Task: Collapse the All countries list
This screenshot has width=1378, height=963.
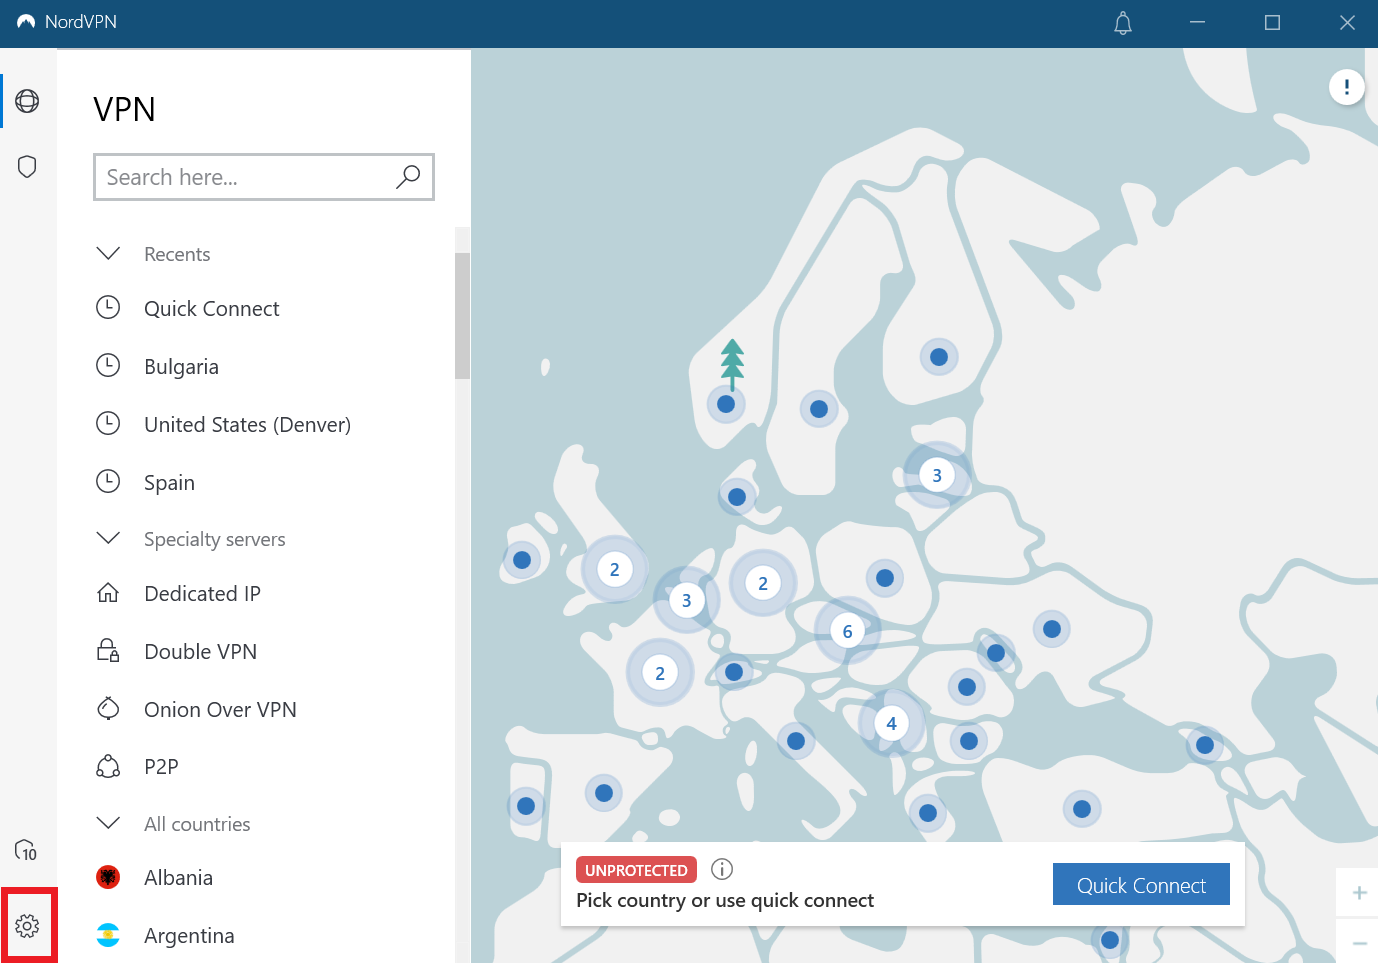Action: 108,823
